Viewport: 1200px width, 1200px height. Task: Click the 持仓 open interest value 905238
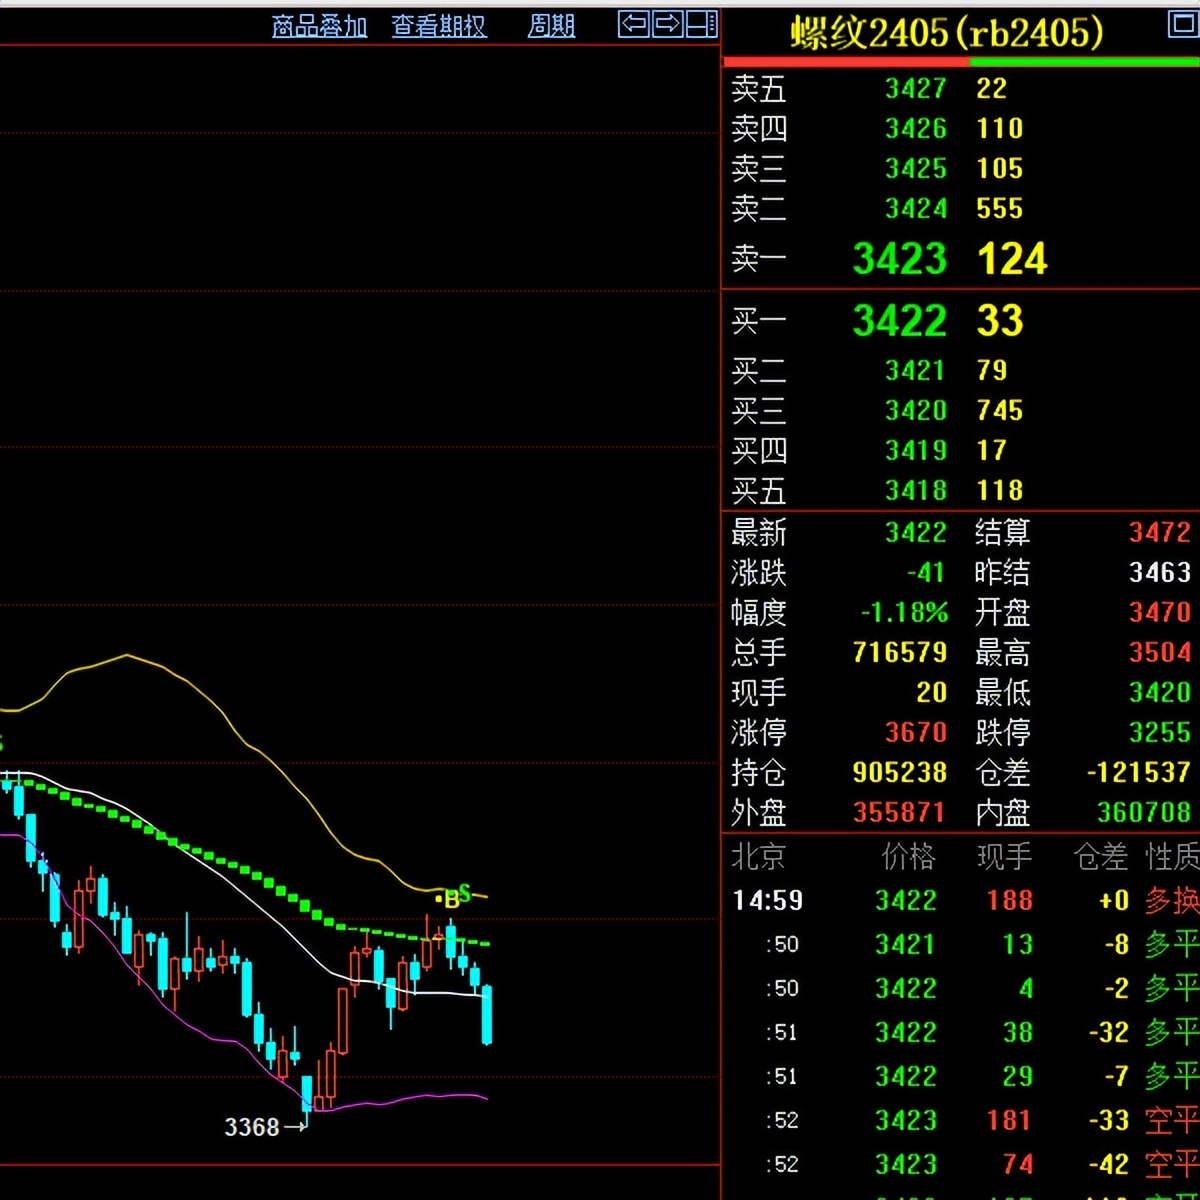899,772
